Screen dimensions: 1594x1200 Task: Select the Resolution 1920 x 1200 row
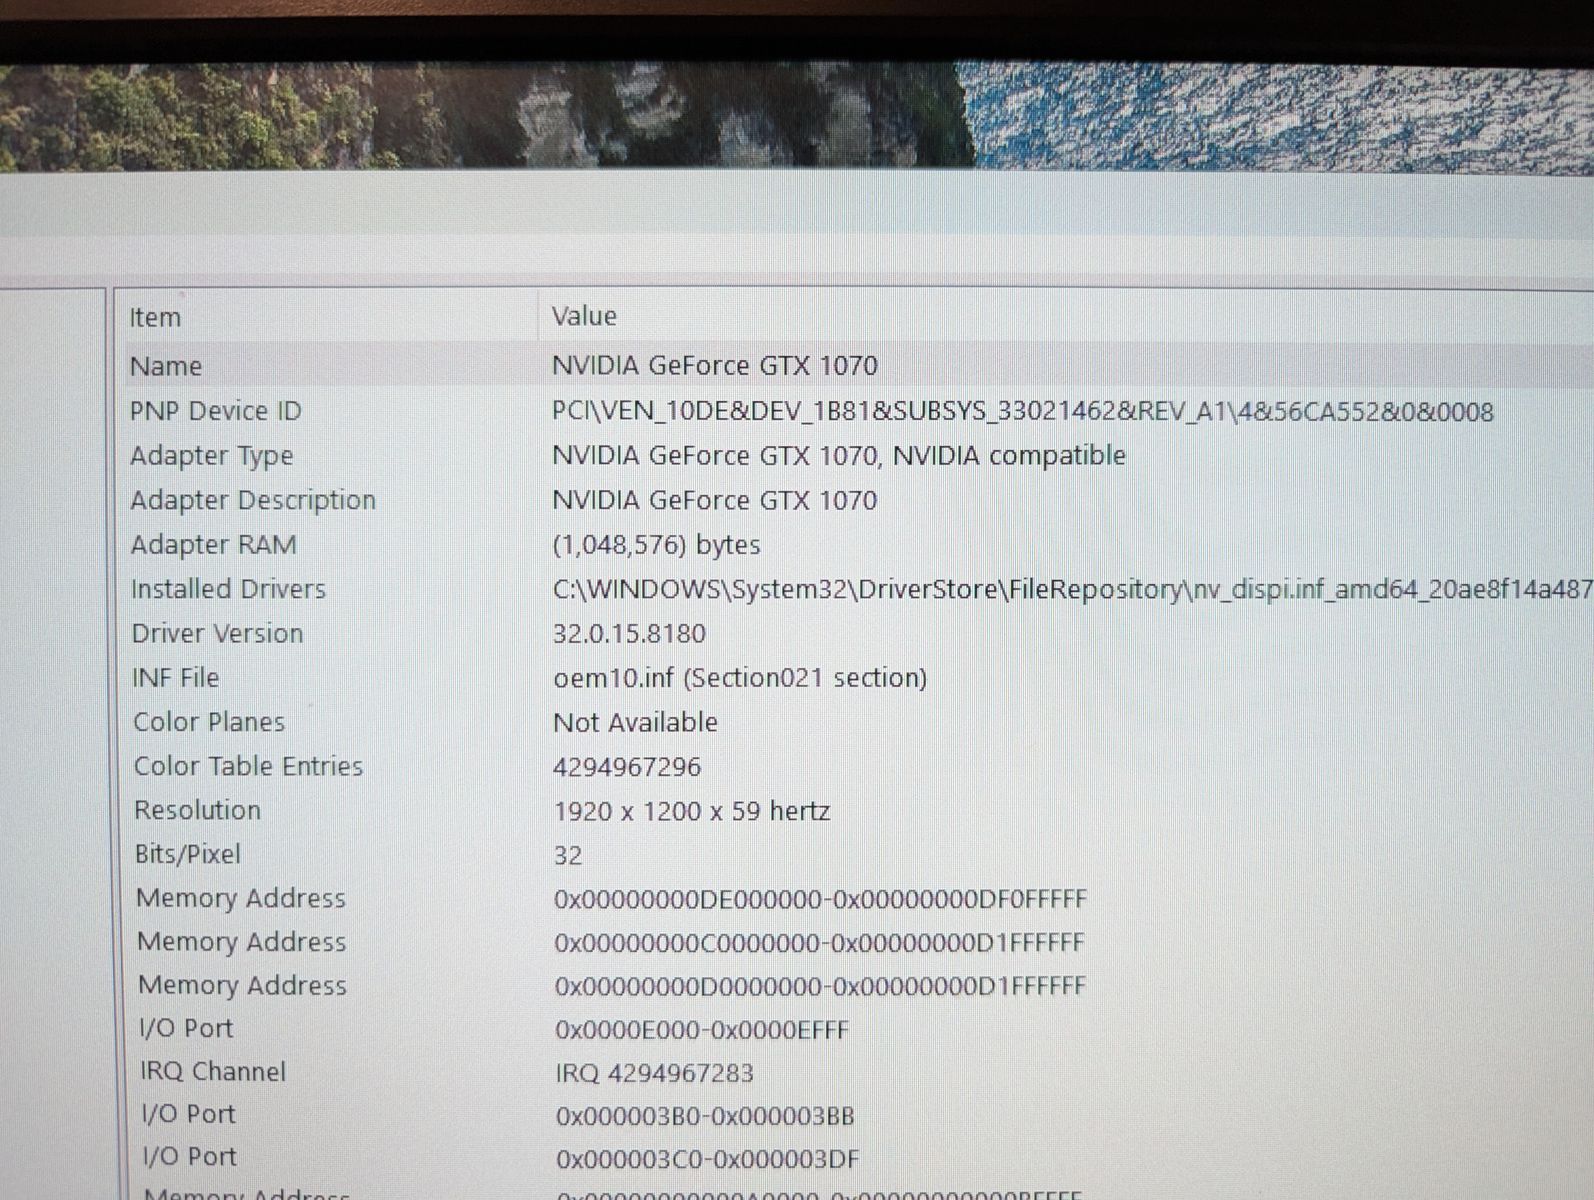(197, 810)
